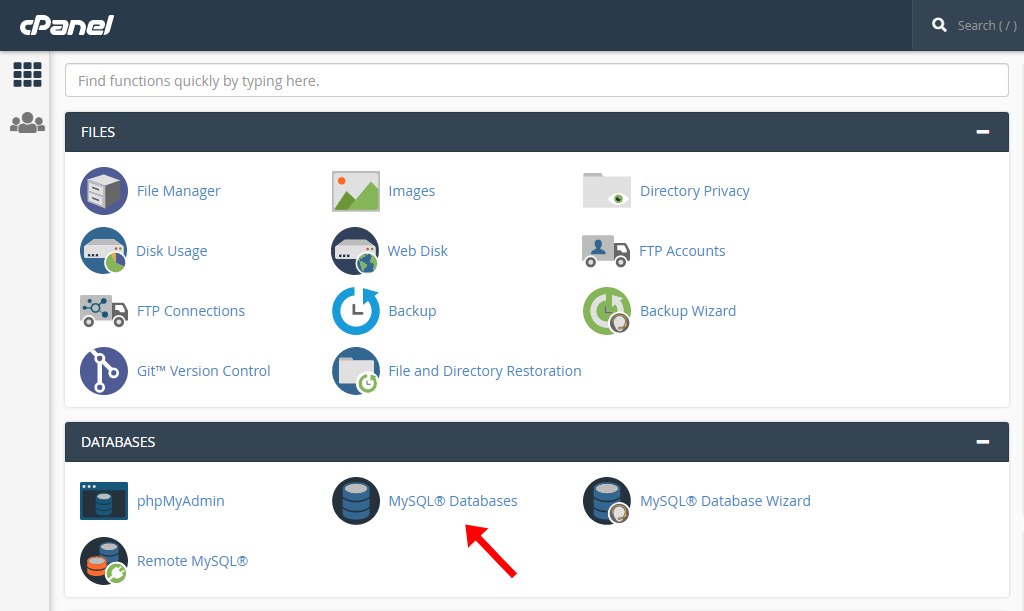Click the File and Directory Restoration link
The width and height of the screenshot is (1024, 611).
(485, 370)
